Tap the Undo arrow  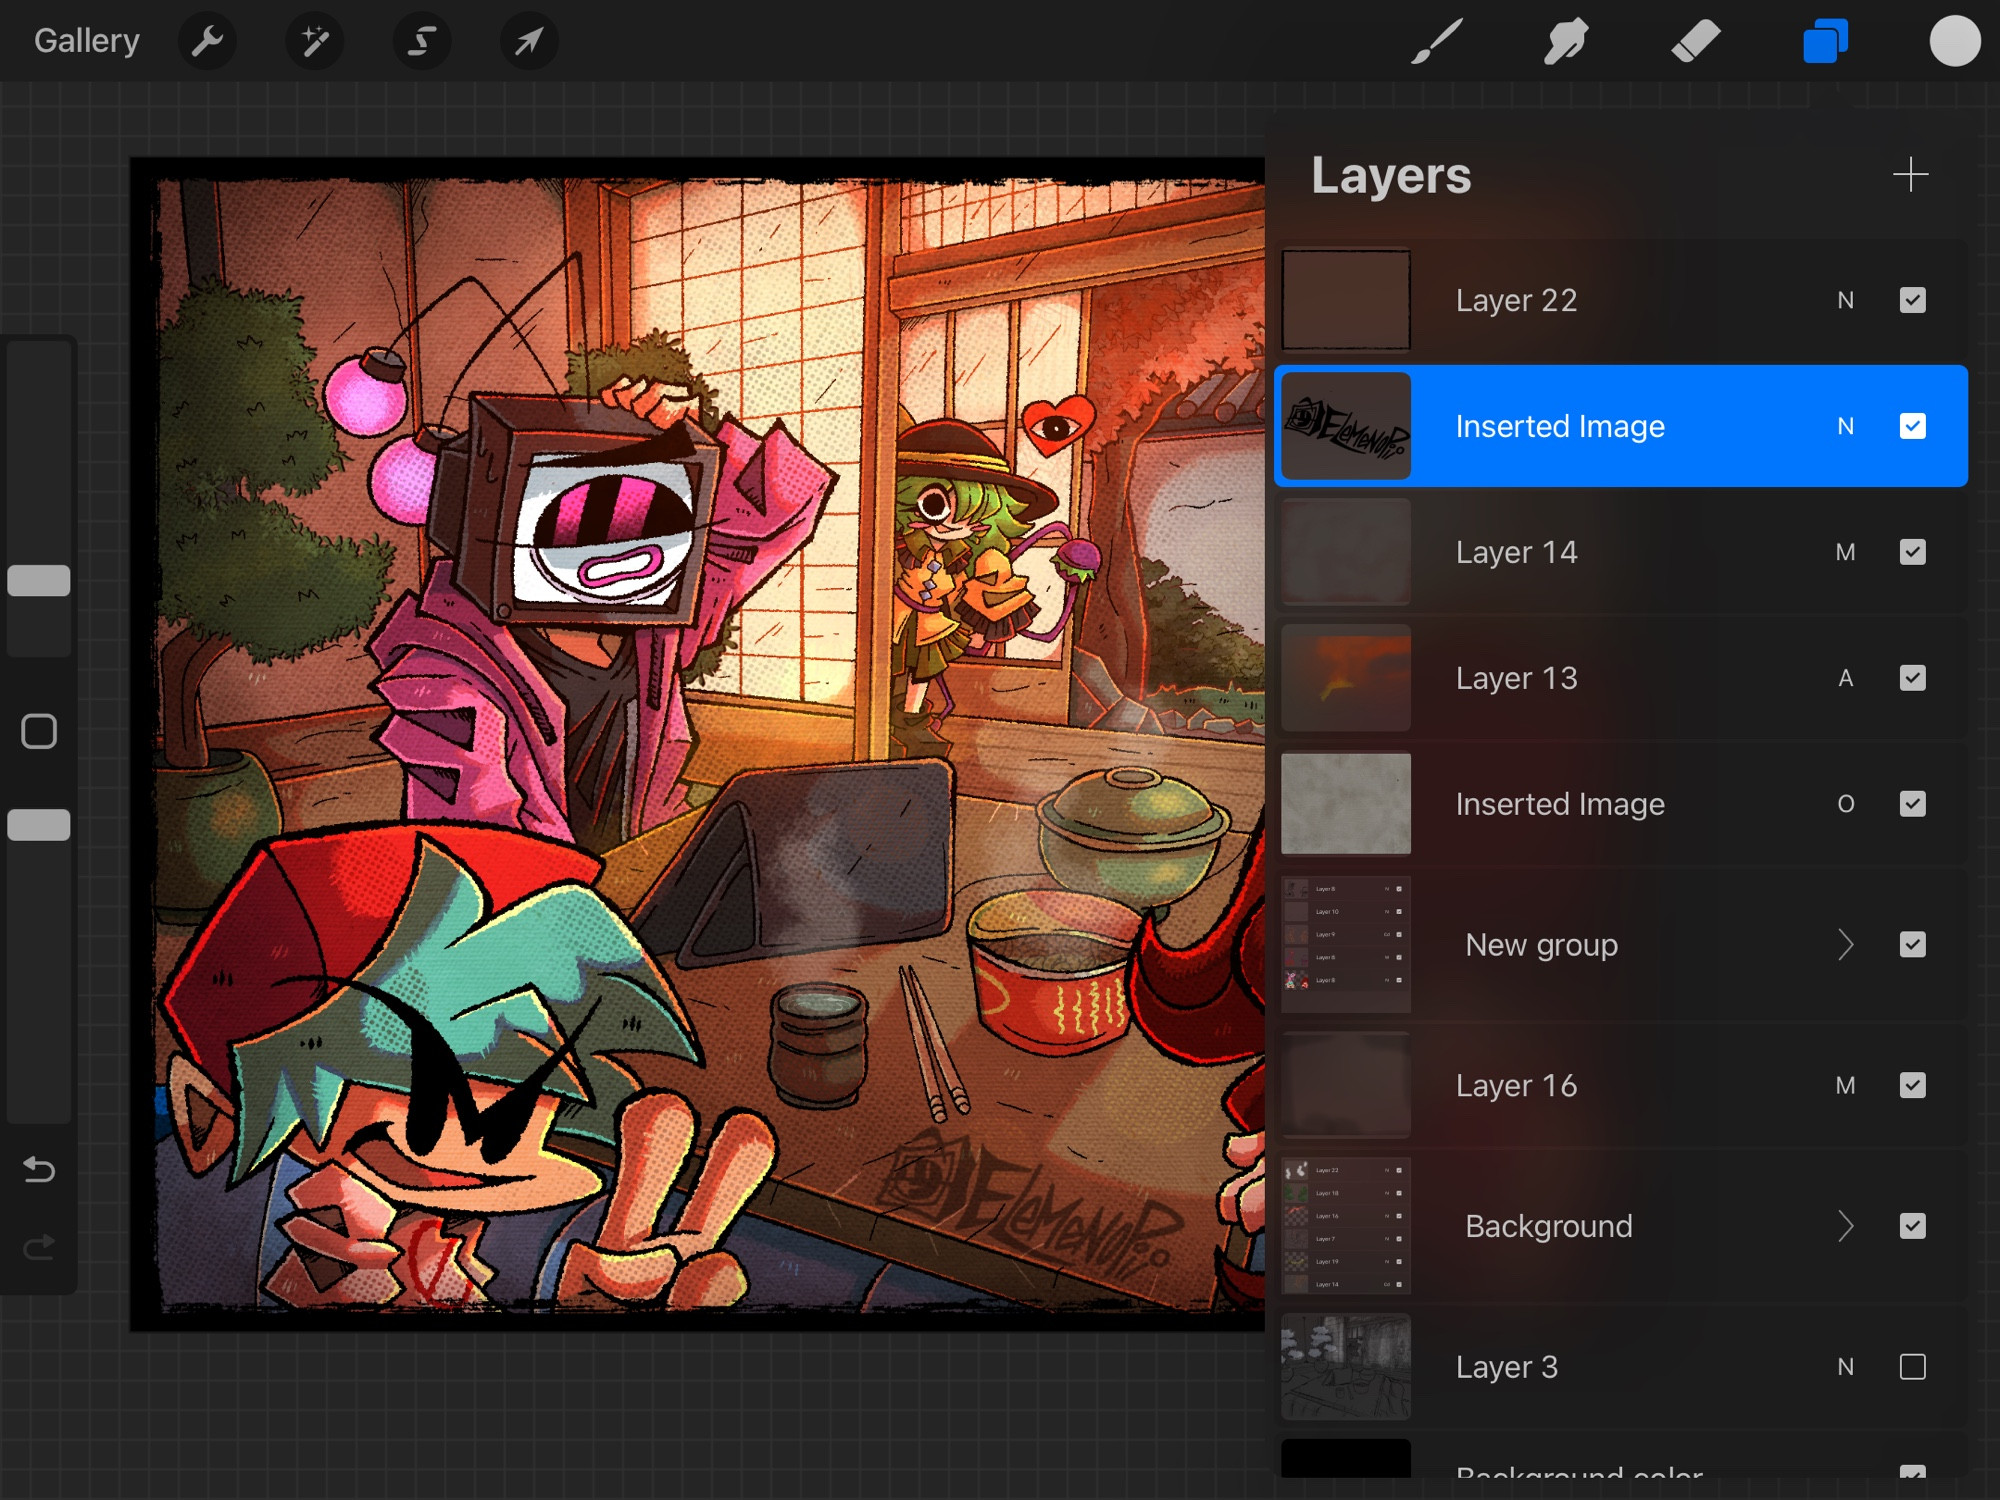tap(39, 1169)
